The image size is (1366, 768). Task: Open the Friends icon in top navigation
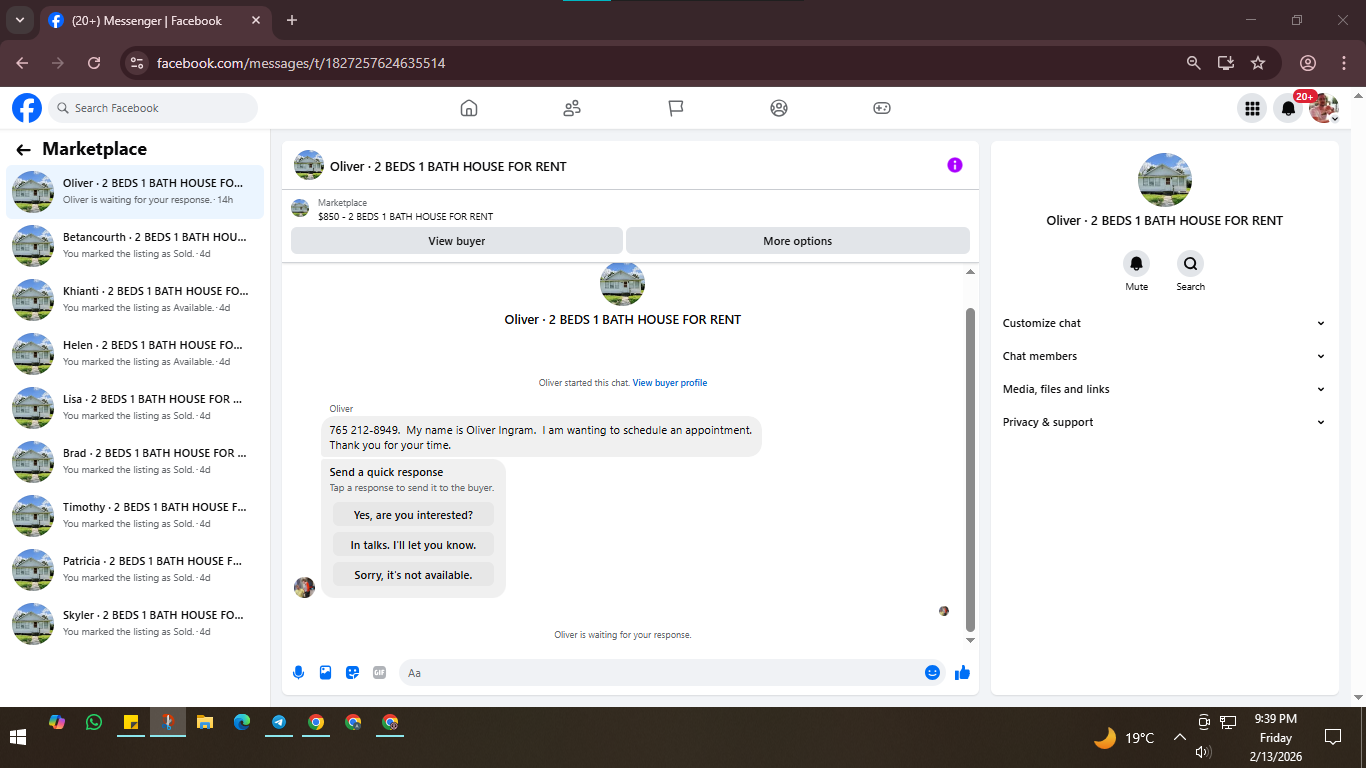coord(572,108)
